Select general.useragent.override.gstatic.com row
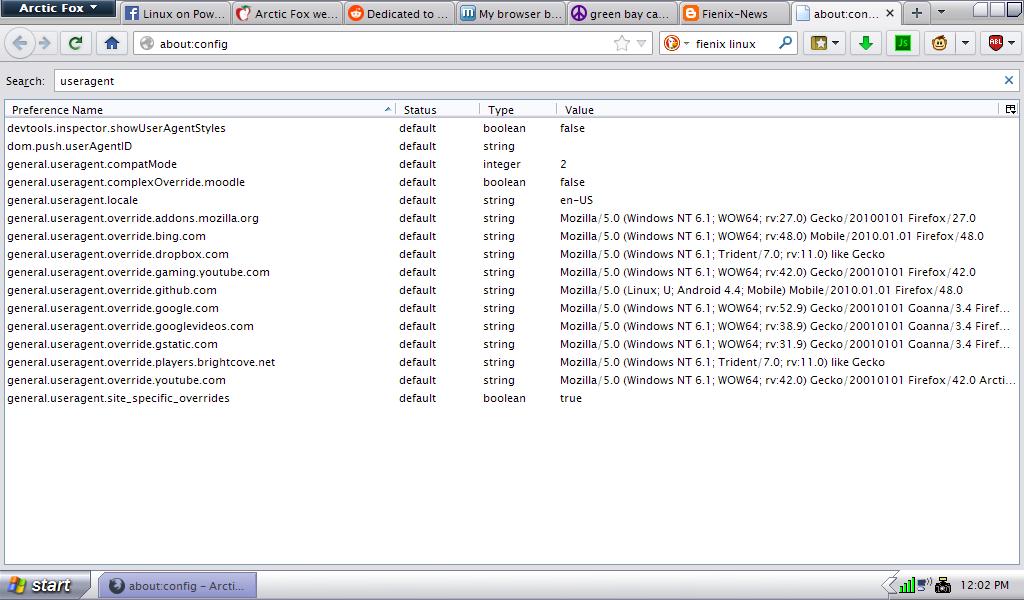 512,344
